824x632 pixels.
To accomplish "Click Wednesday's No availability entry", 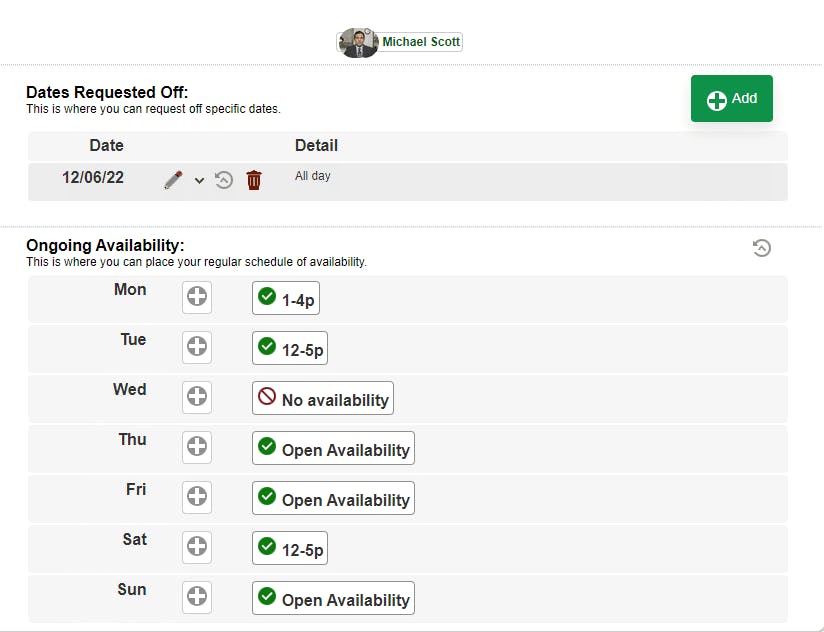I will 323,398.
